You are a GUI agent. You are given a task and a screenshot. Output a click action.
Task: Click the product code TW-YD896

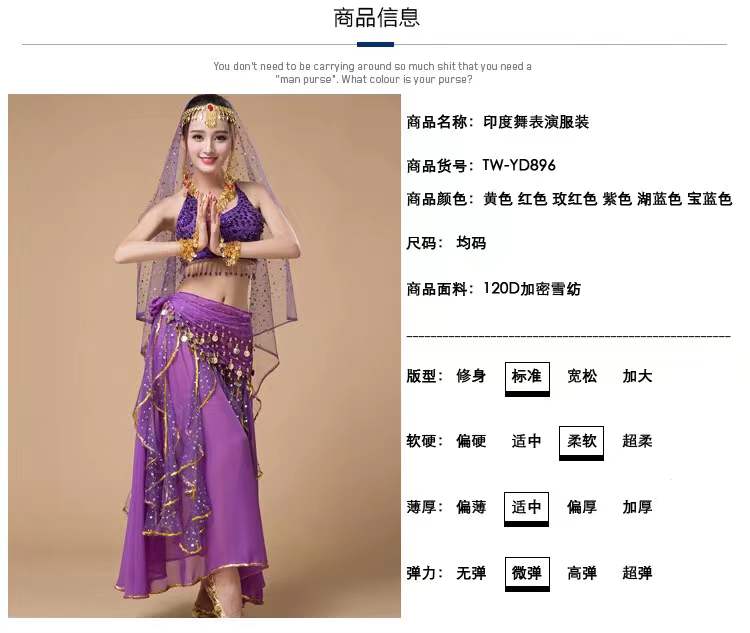pyautogui.click(x=519, y=166)
